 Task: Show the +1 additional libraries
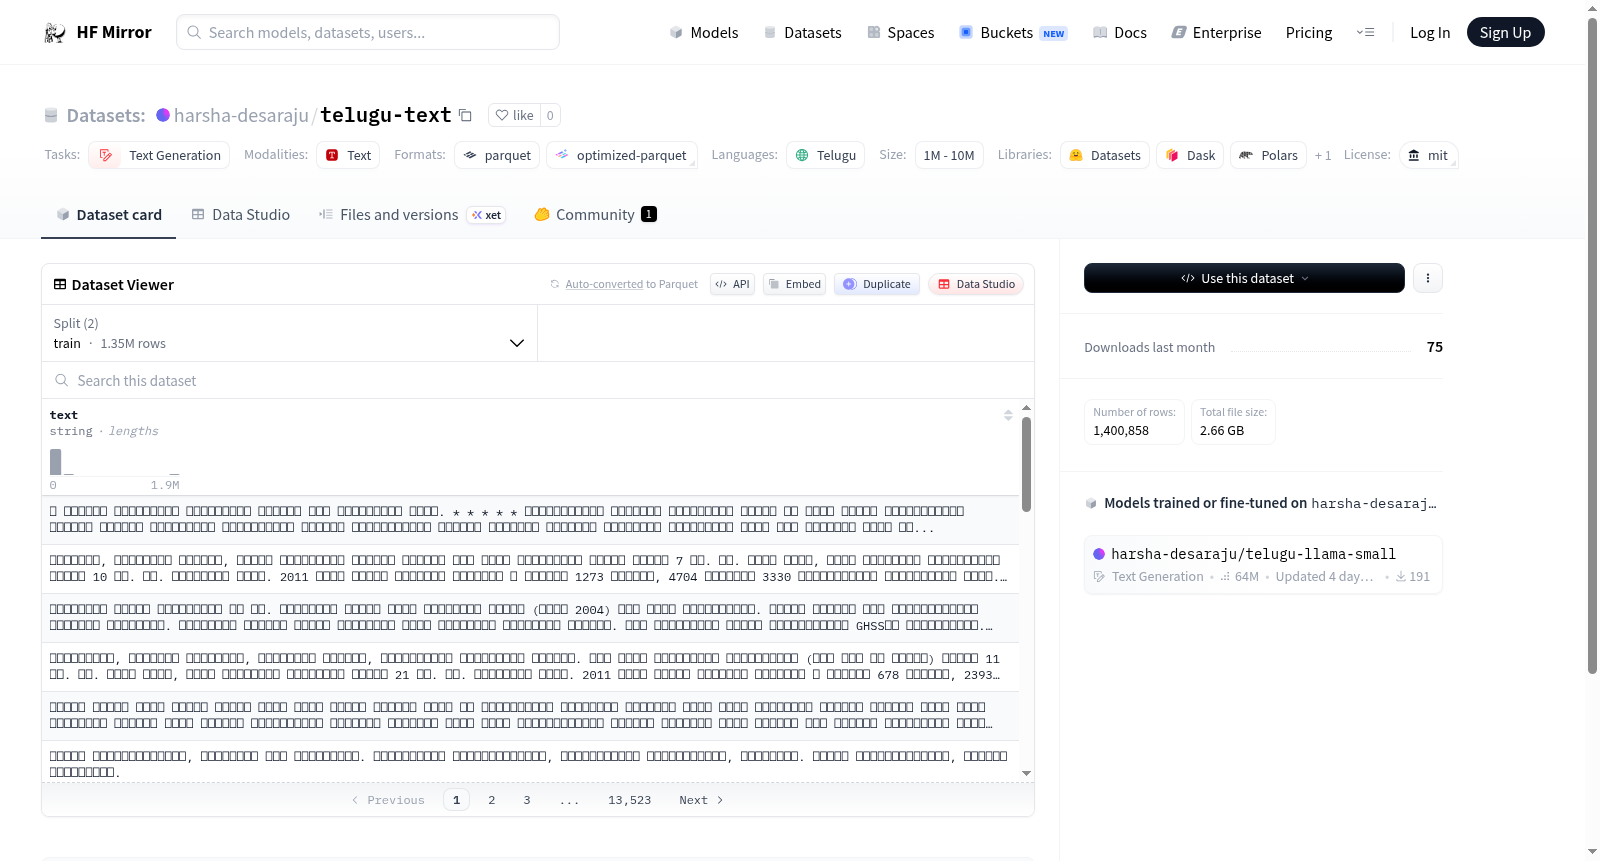pos(1323,155)
